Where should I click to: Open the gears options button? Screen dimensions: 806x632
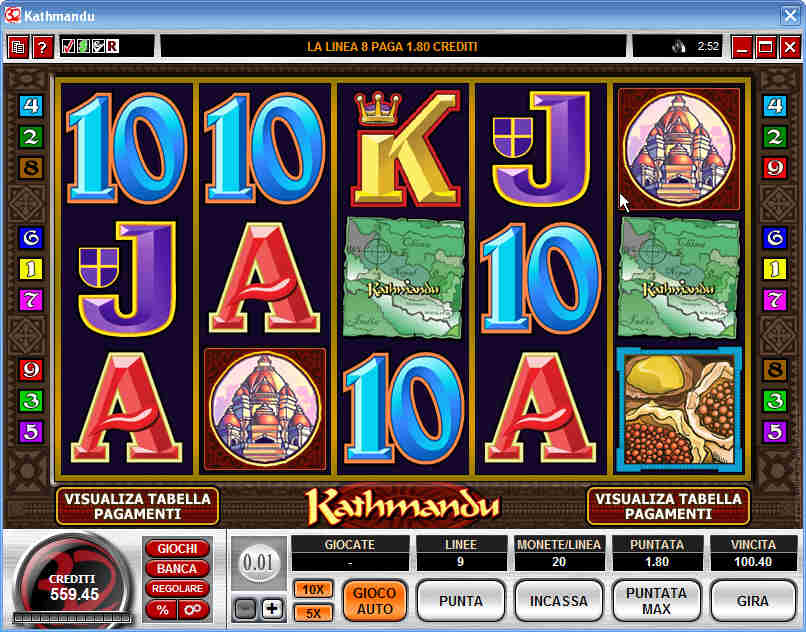click(193, 610)
